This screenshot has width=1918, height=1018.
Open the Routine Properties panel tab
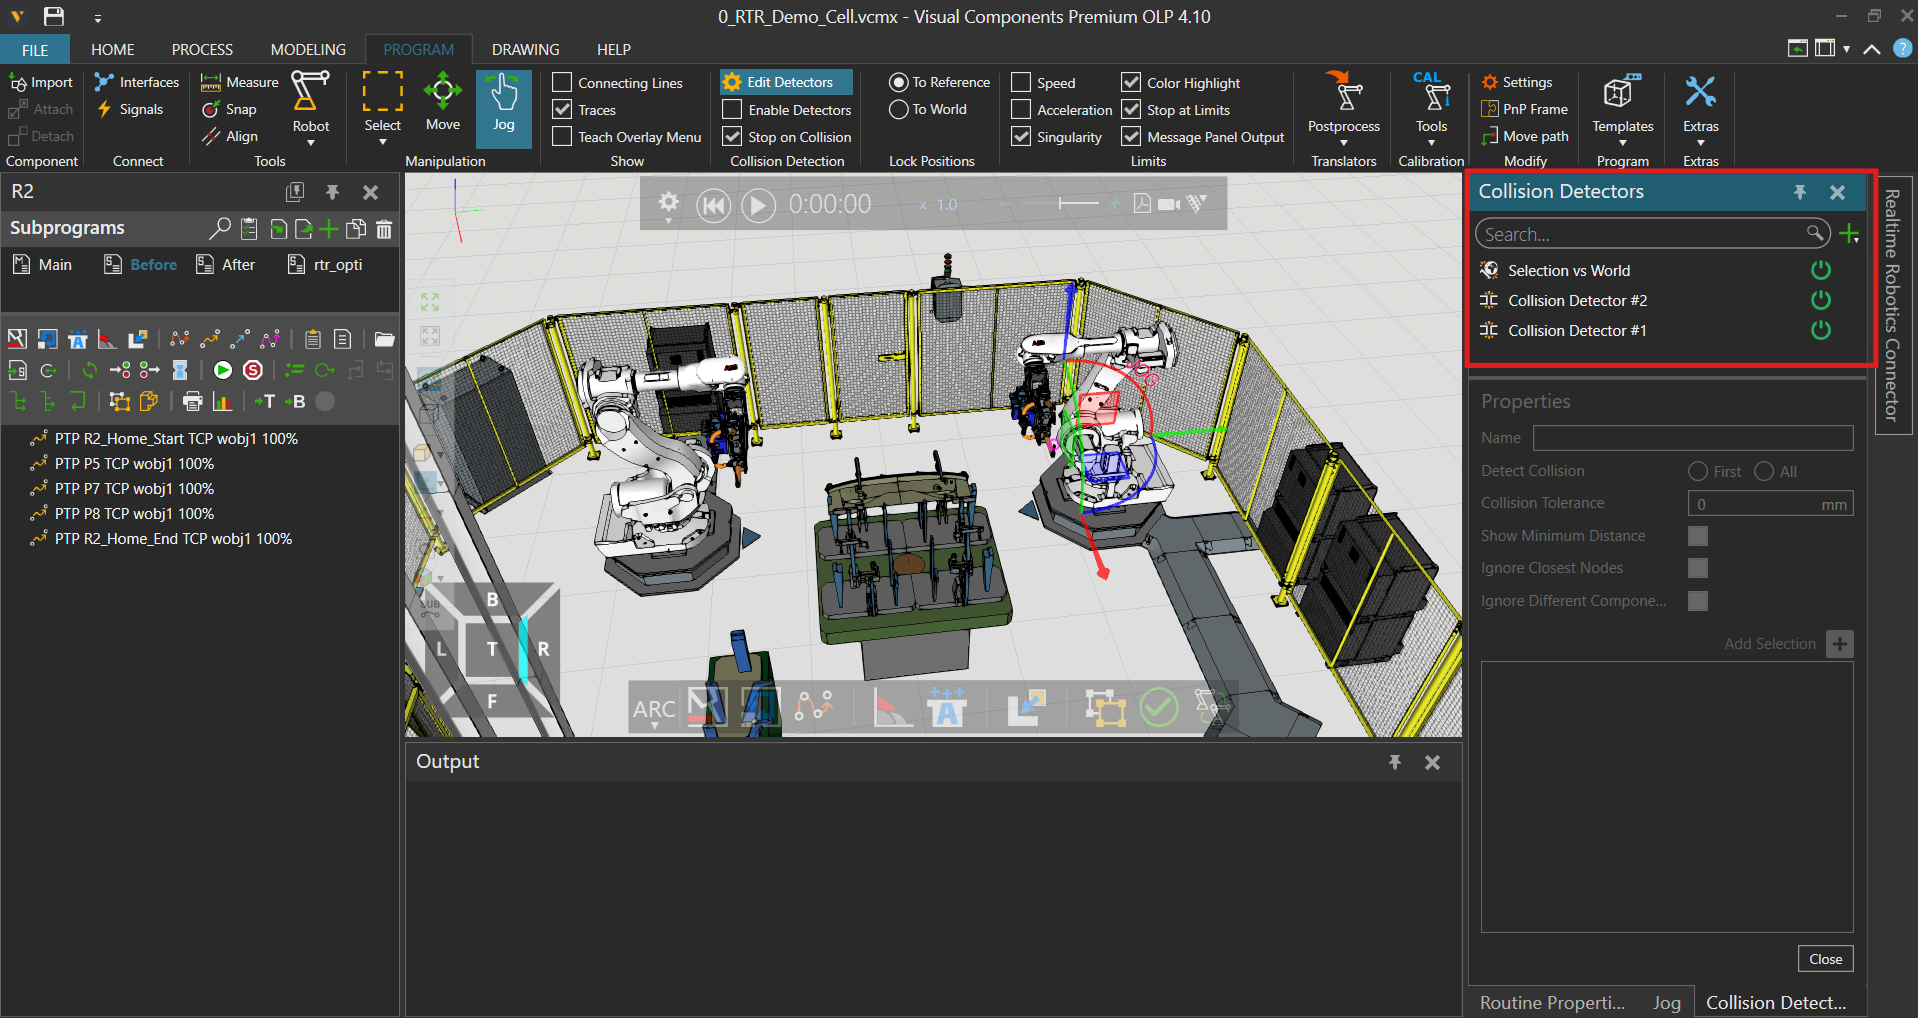pos(1551,1002)
